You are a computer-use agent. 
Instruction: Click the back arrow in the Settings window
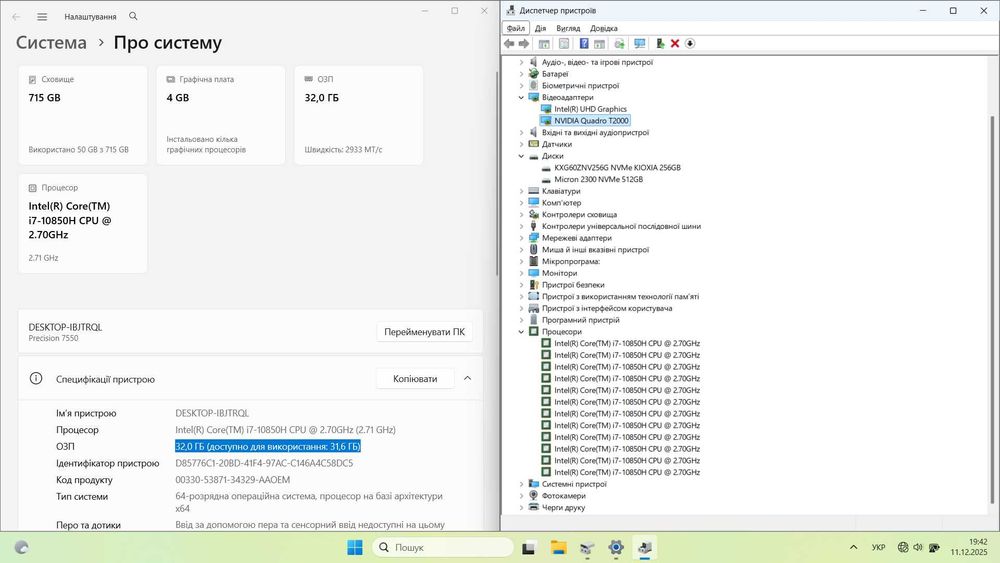[x=16, y=17]
